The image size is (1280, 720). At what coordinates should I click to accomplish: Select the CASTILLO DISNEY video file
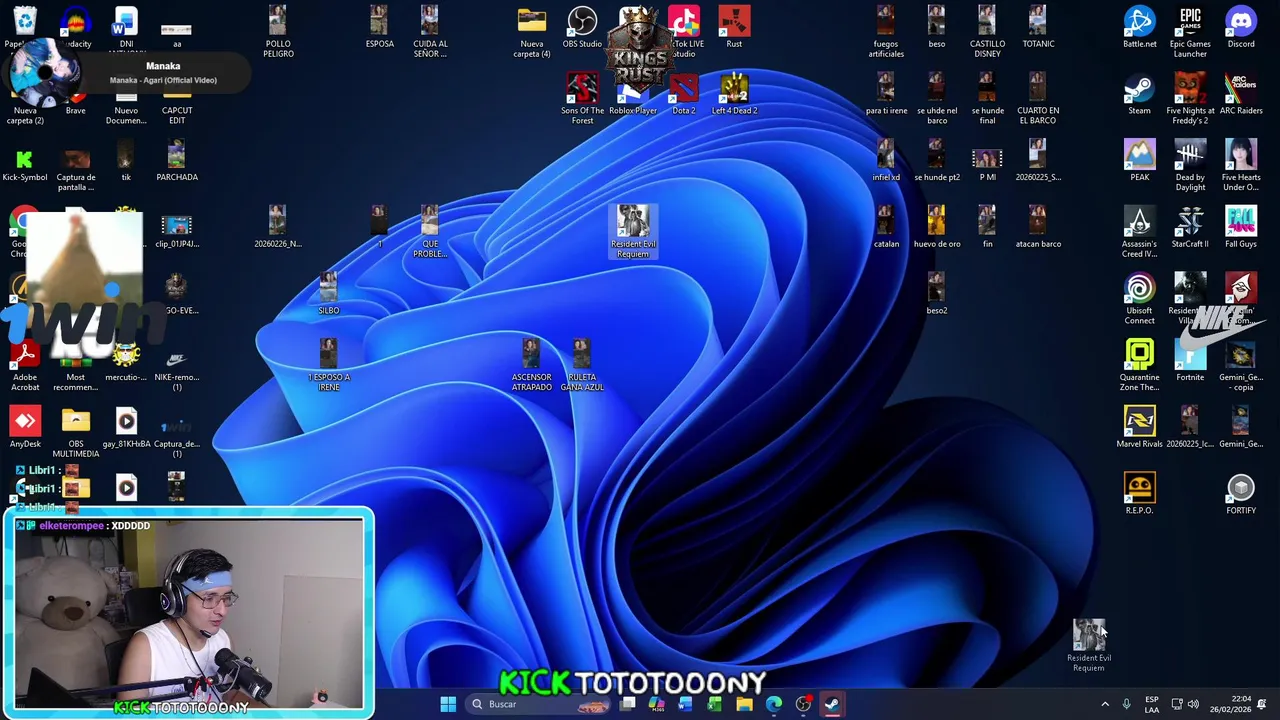tap(987, 33)
